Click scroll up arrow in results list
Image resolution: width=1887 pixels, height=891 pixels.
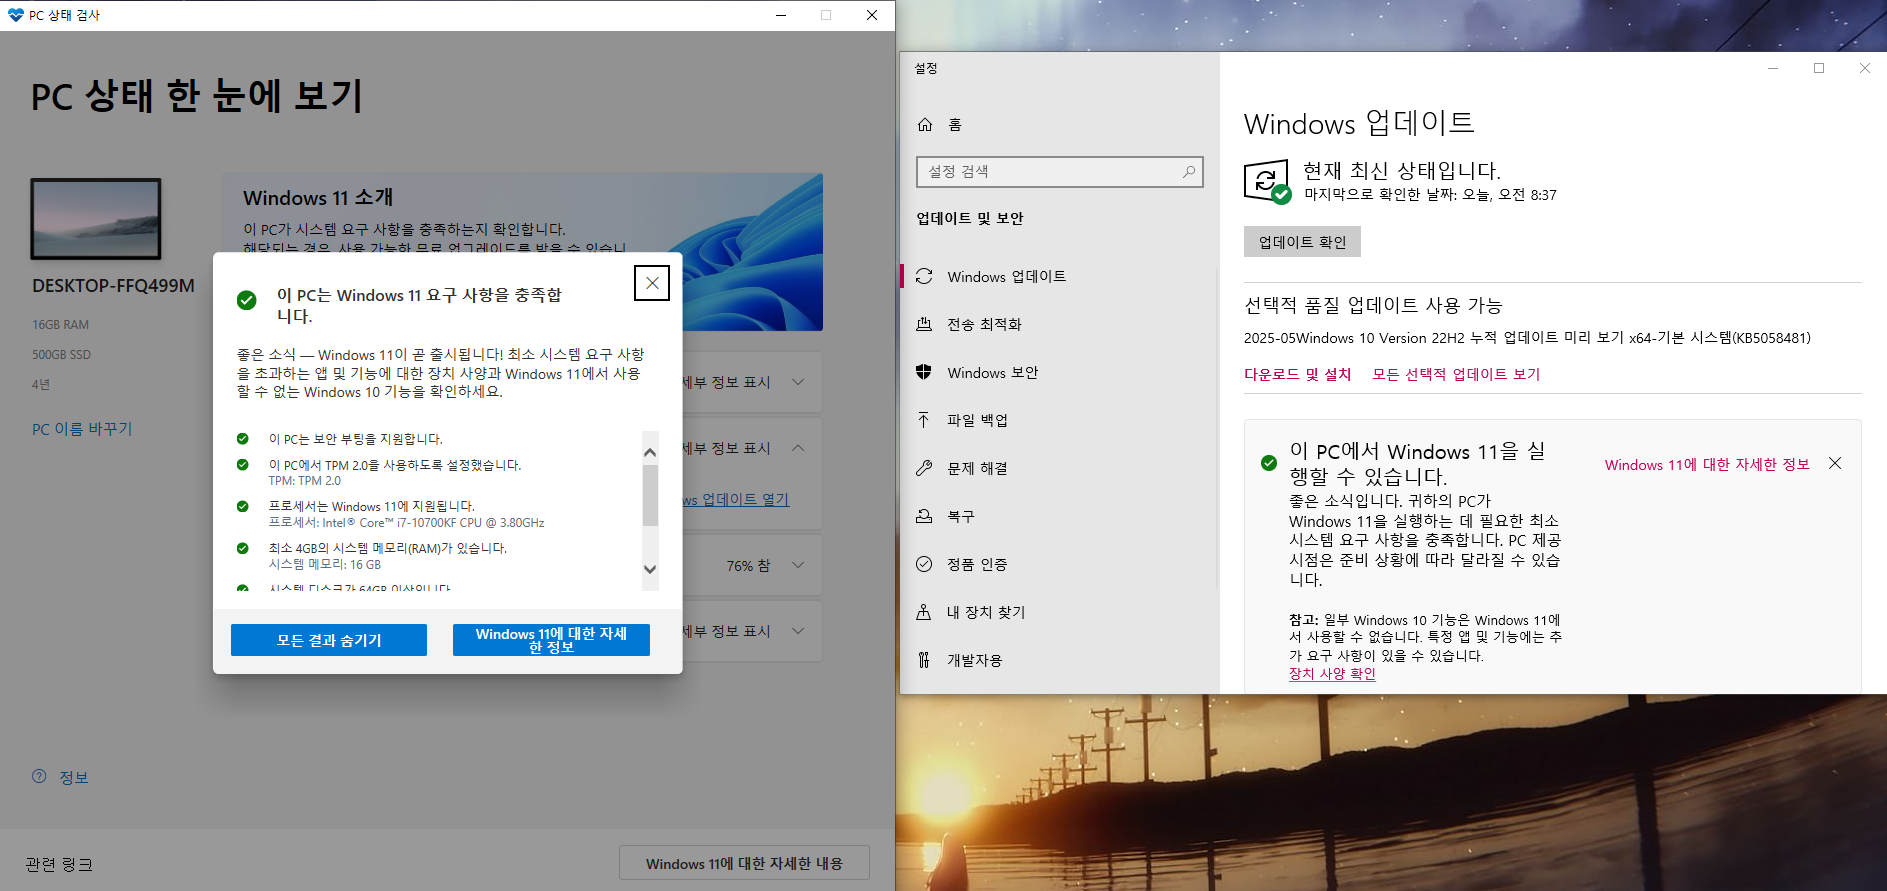coord(650,452)
